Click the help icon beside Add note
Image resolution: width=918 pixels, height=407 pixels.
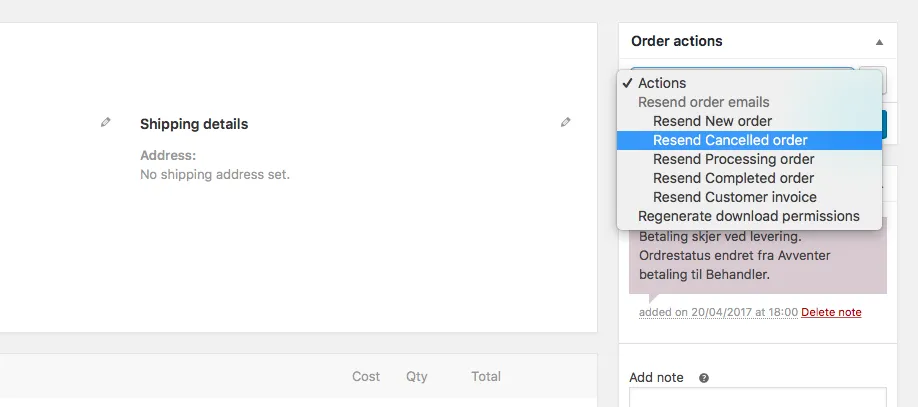click(704, 378)
